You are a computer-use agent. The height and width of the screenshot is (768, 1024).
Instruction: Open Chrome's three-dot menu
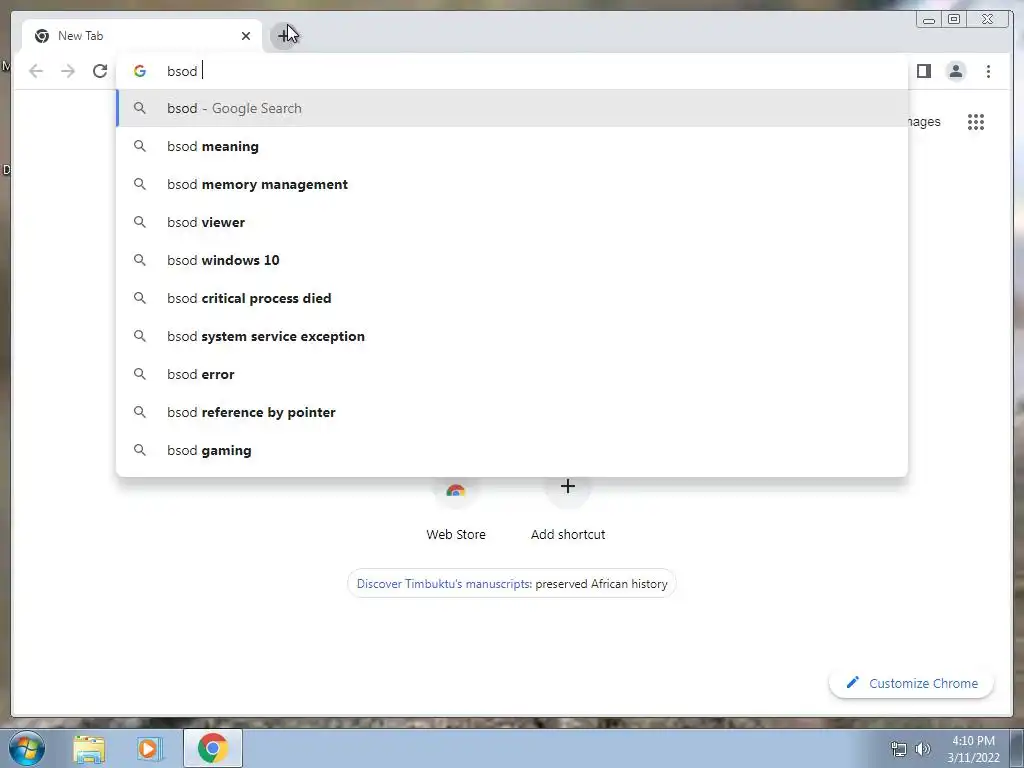coord(988,71)
